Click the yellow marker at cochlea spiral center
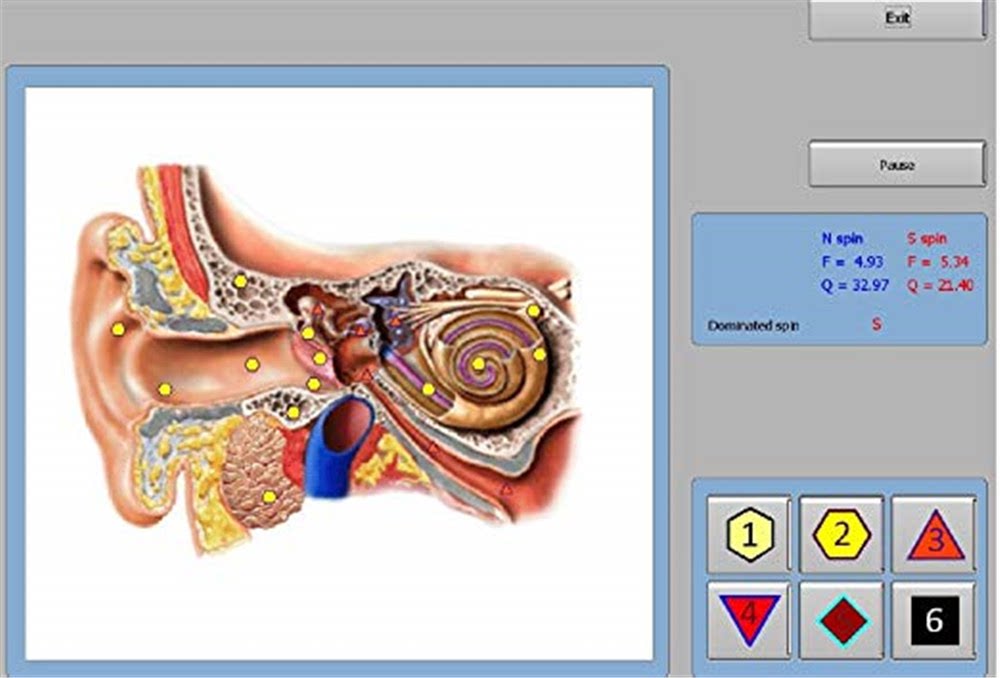 [x=478, y=364]
